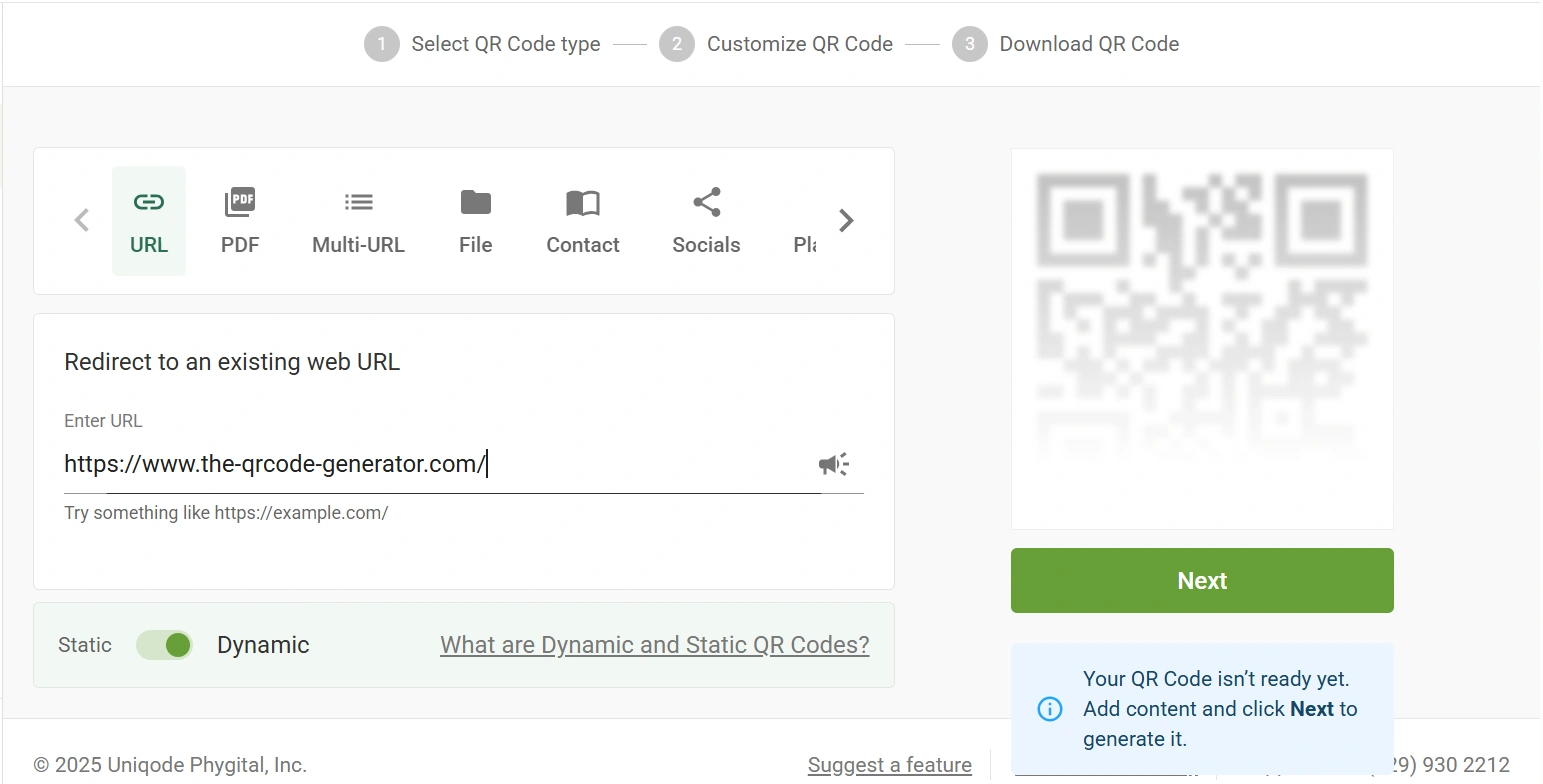Choose the Multi-URL QR code type
1543x784 pixels.
click(x=358, y=221)
